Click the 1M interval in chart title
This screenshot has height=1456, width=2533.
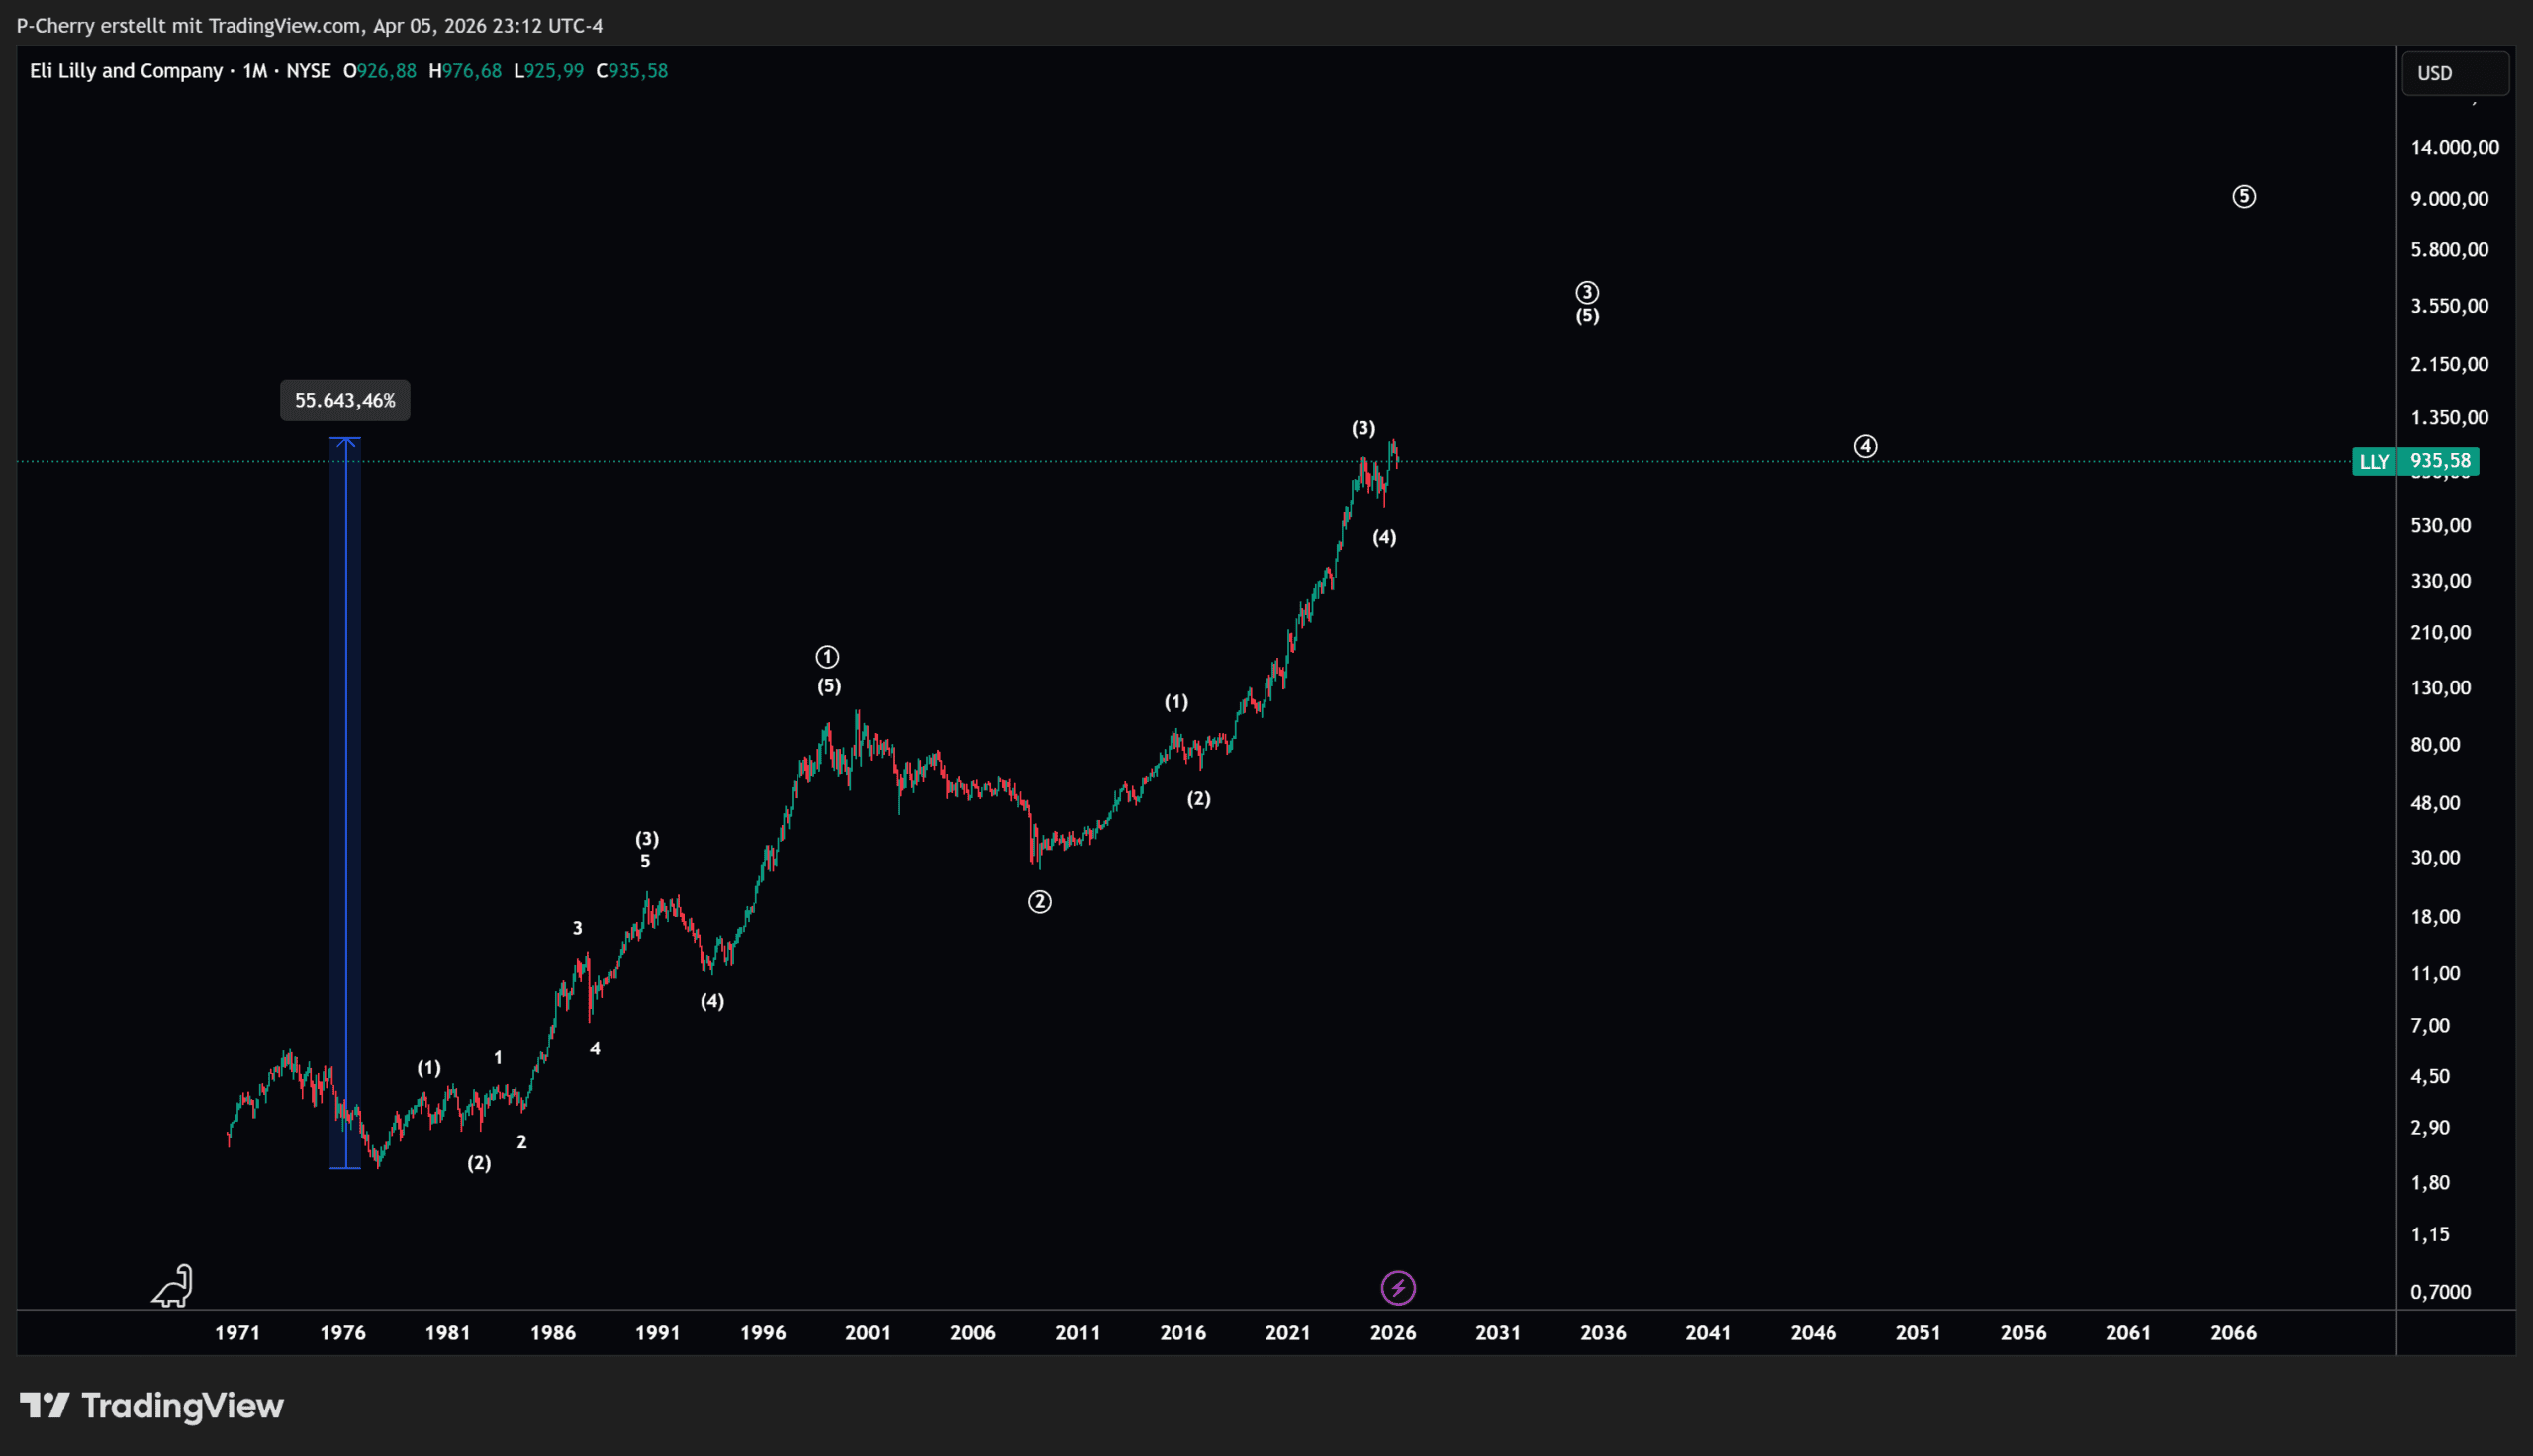(x=255, y=71)
